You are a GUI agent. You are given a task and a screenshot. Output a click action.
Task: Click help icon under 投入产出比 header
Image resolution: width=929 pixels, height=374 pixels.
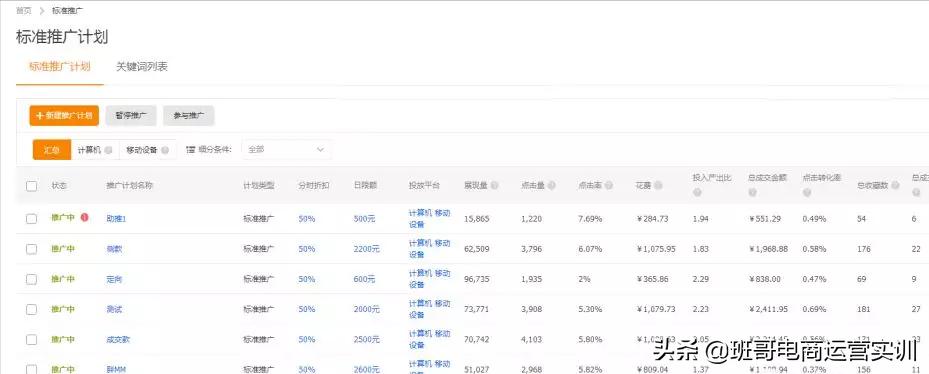click(x=697, y=193)
